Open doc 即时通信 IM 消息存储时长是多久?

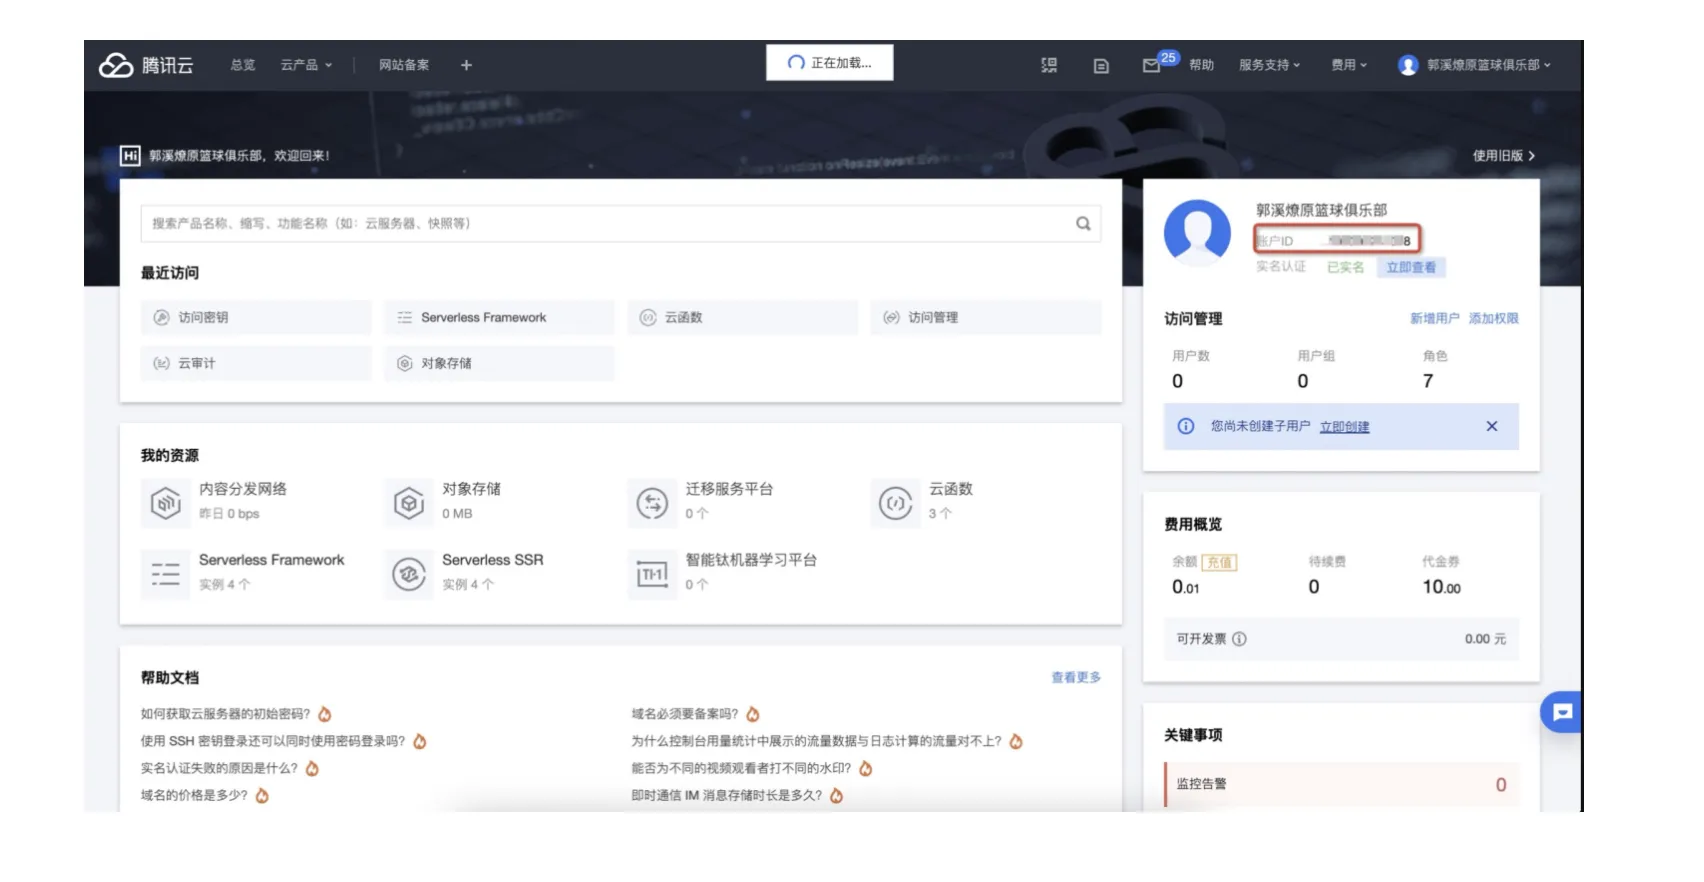pyautogui.click(x=727, y=795)
